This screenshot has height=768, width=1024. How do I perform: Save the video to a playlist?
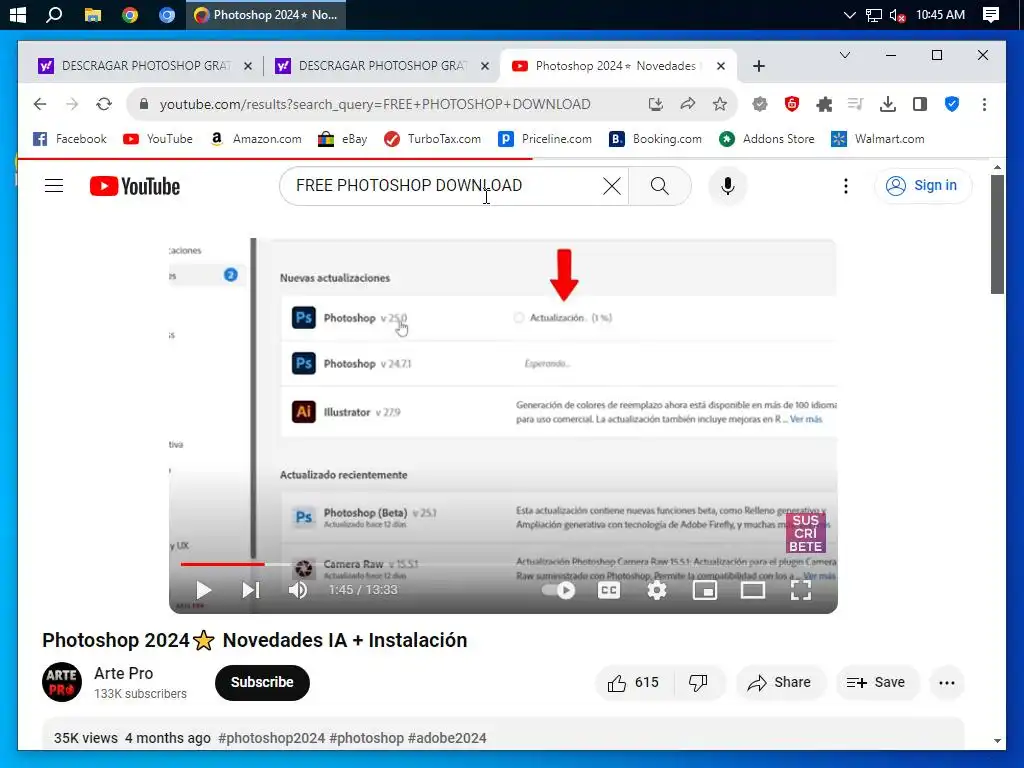coord(876,682)
